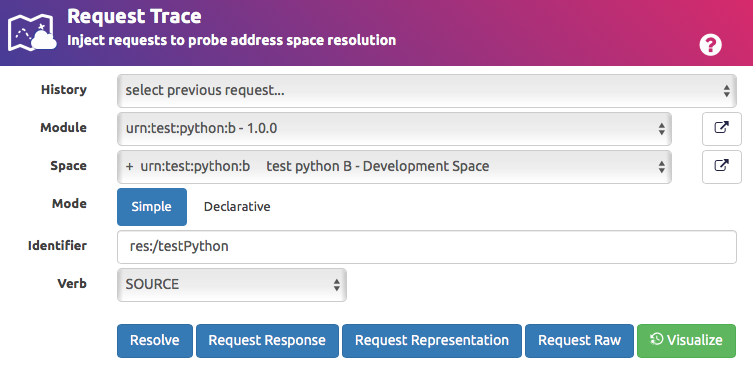Image resolution: width=753 pixels, height=379 pixels.
Task: Open the Space external link icon
Action: click(722, 167)
